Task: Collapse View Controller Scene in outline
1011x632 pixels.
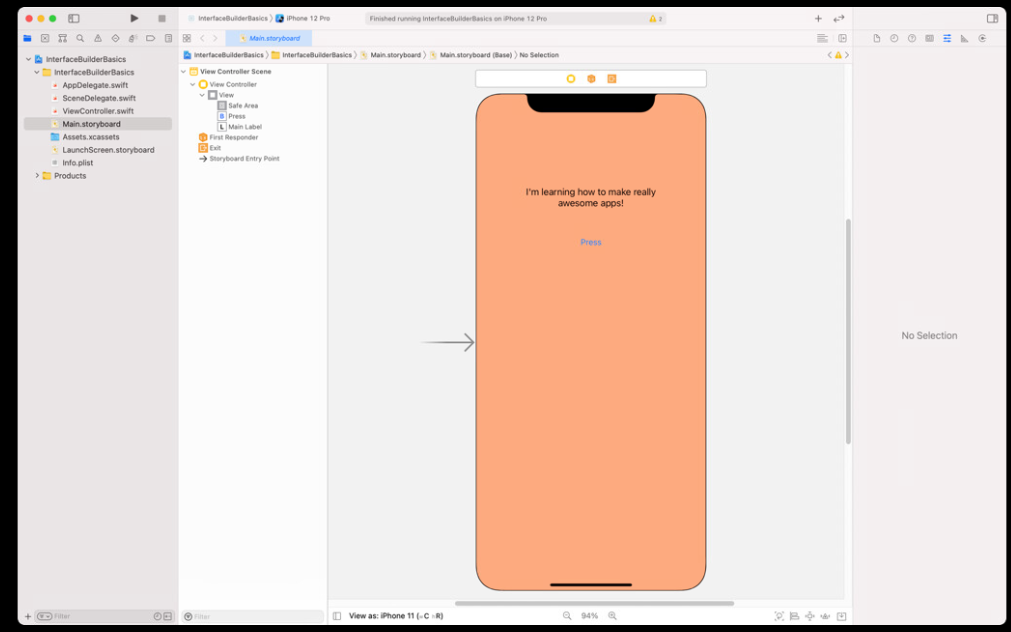Action: click(x=184, y=72)
